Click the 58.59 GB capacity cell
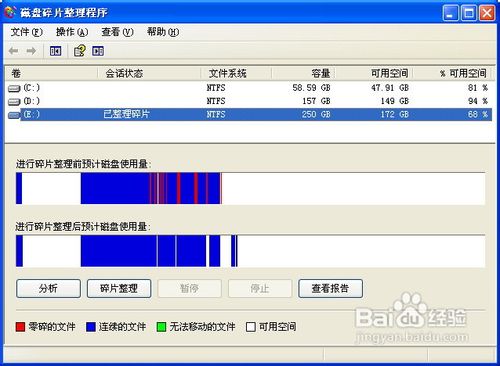Screen dimensions: 500x366 (311, 88)
